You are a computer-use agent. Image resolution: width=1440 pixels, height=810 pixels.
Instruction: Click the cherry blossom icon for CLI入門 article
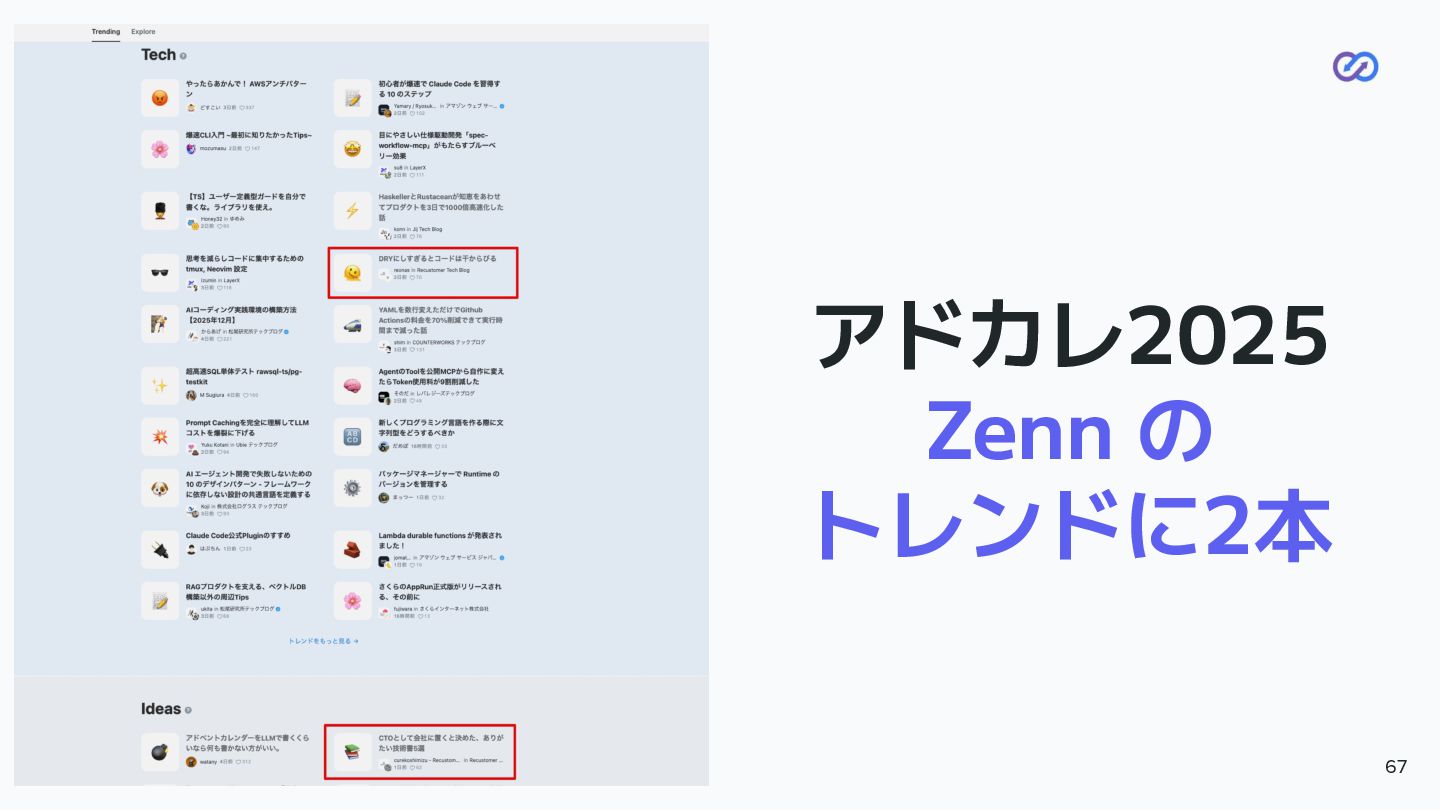(x=159, y=149)
